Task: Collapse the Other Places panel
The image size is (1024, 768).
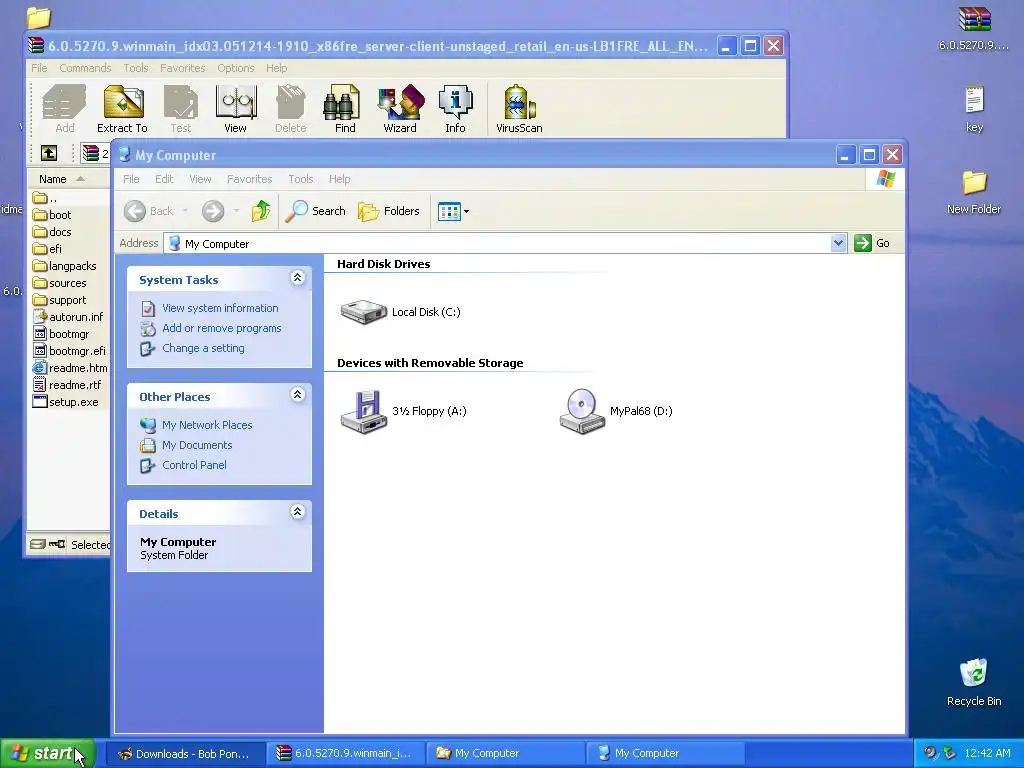Action: [297, 395]
